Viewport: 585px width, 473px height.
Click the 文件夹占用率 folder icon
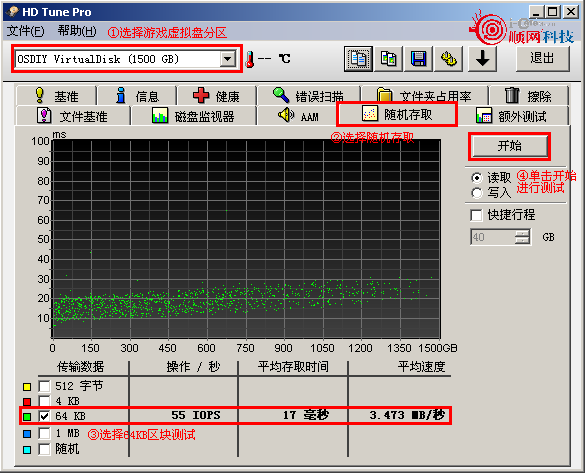[385, 95]
